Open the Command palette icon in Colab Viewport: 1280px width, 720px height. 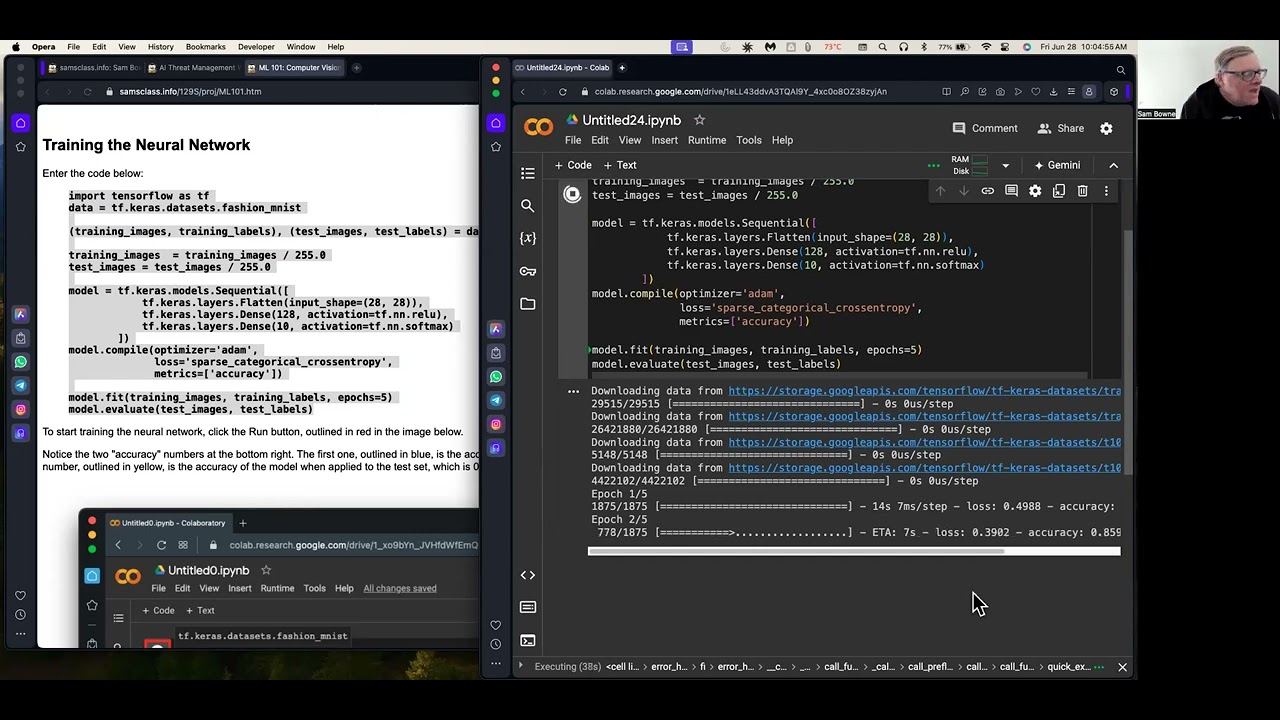528,607
